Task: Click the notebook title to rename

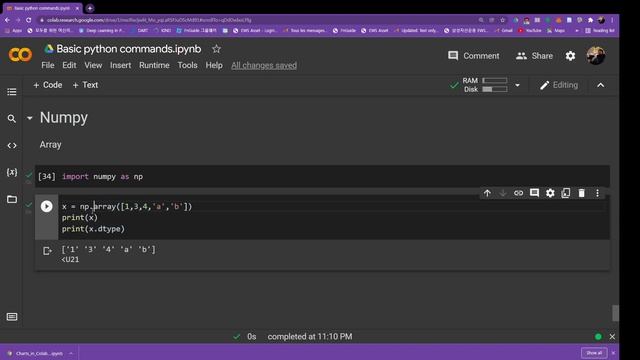Action: click(x=129, y=49)
